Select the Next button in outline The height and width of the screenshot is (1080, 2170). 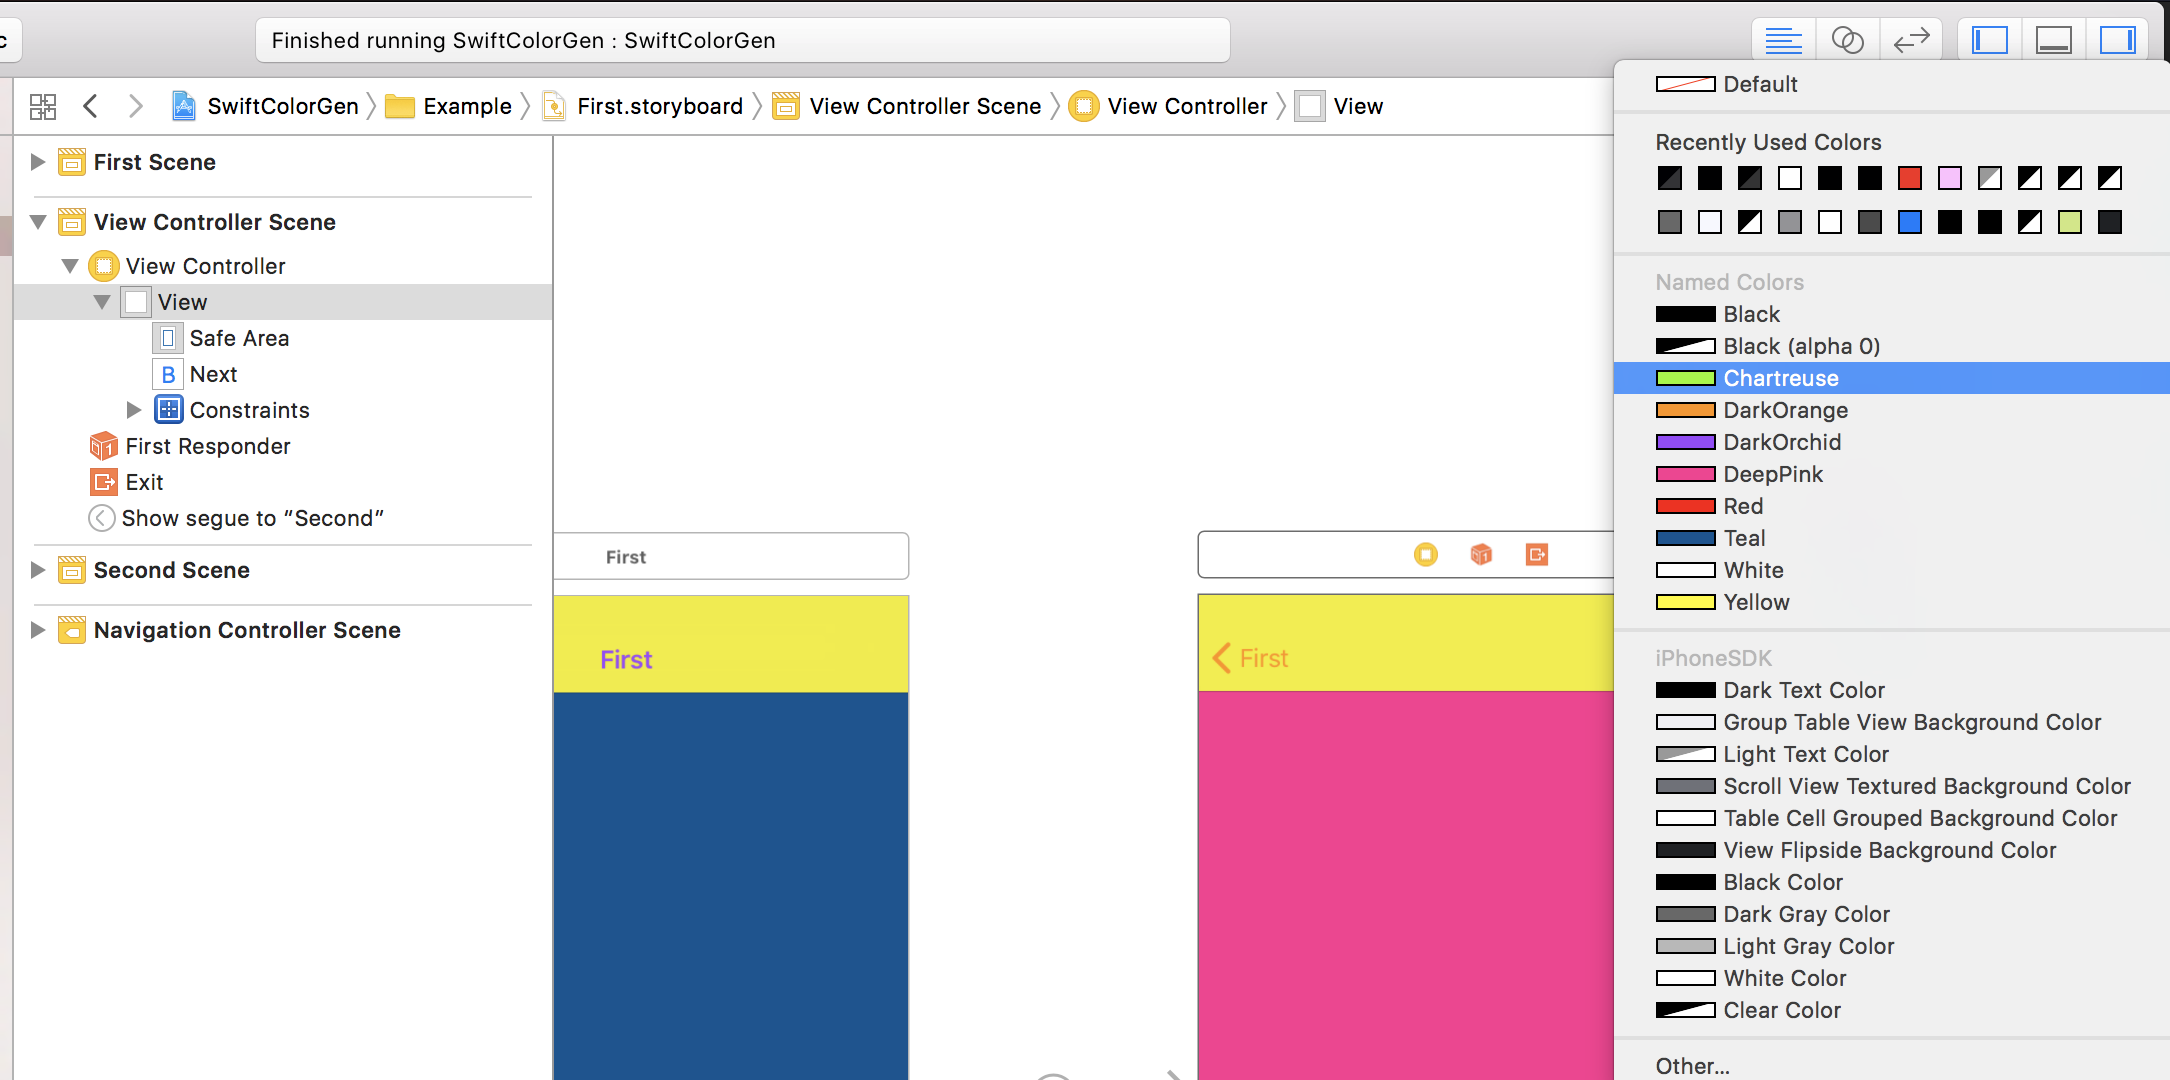[x=213, y=374]
